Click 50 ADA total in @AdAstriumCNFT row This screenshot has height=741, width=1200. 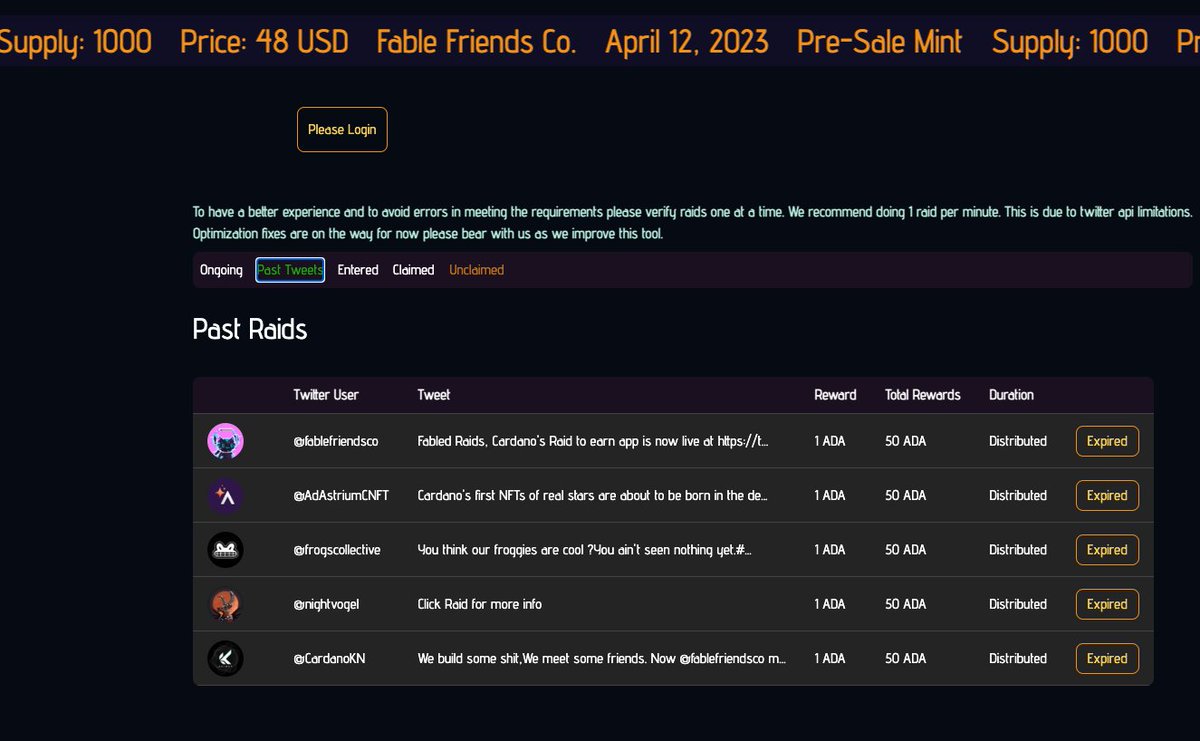point(906,495)
